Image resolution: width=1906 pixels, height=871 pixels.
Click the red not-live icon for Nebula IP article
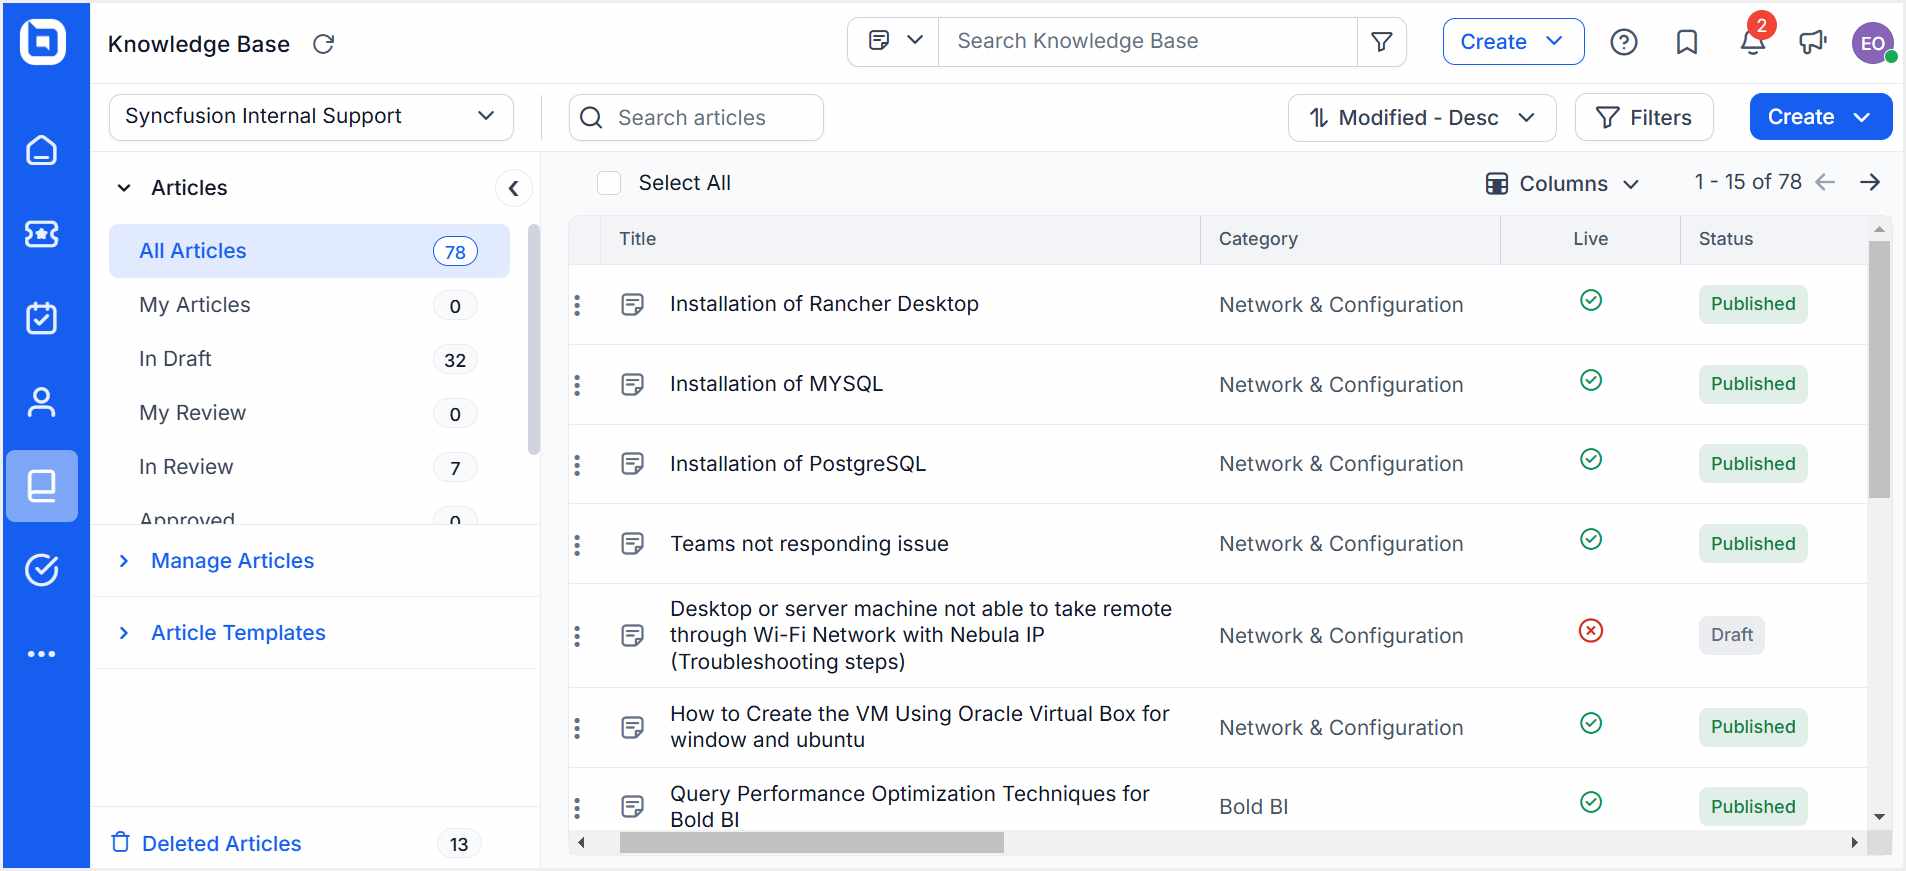click(1591, 630)
